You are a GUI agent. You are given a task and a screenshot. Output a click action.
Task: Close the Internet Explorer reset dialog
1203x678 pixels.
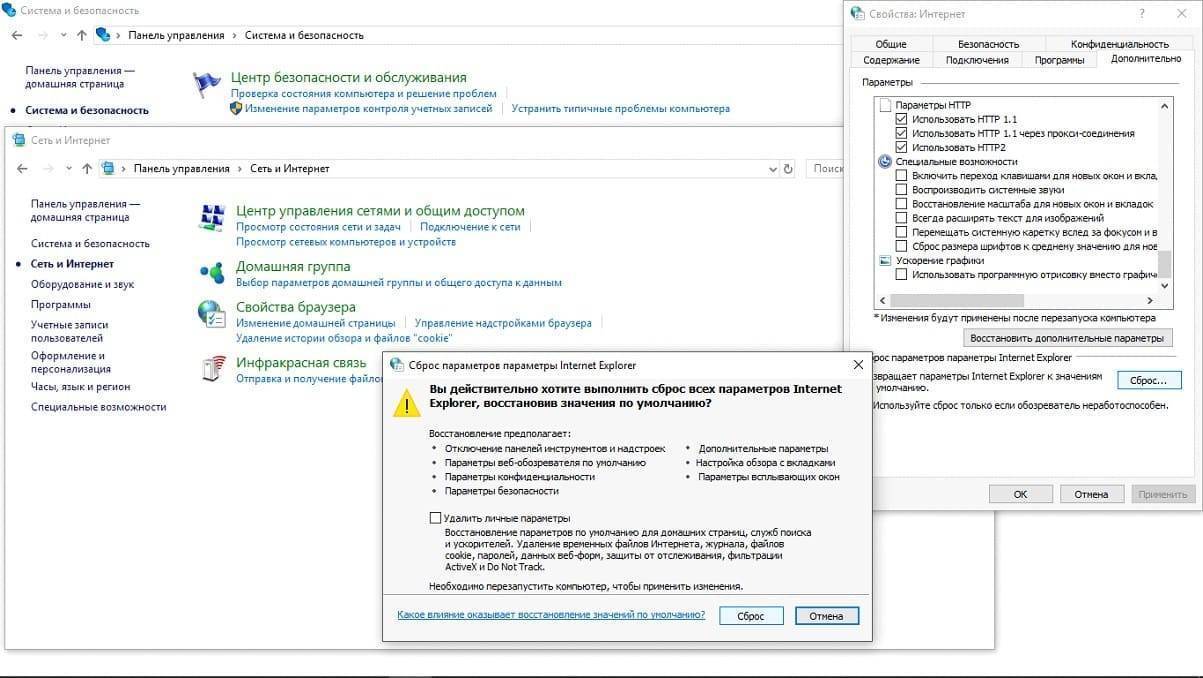click(x=857, y=365)
